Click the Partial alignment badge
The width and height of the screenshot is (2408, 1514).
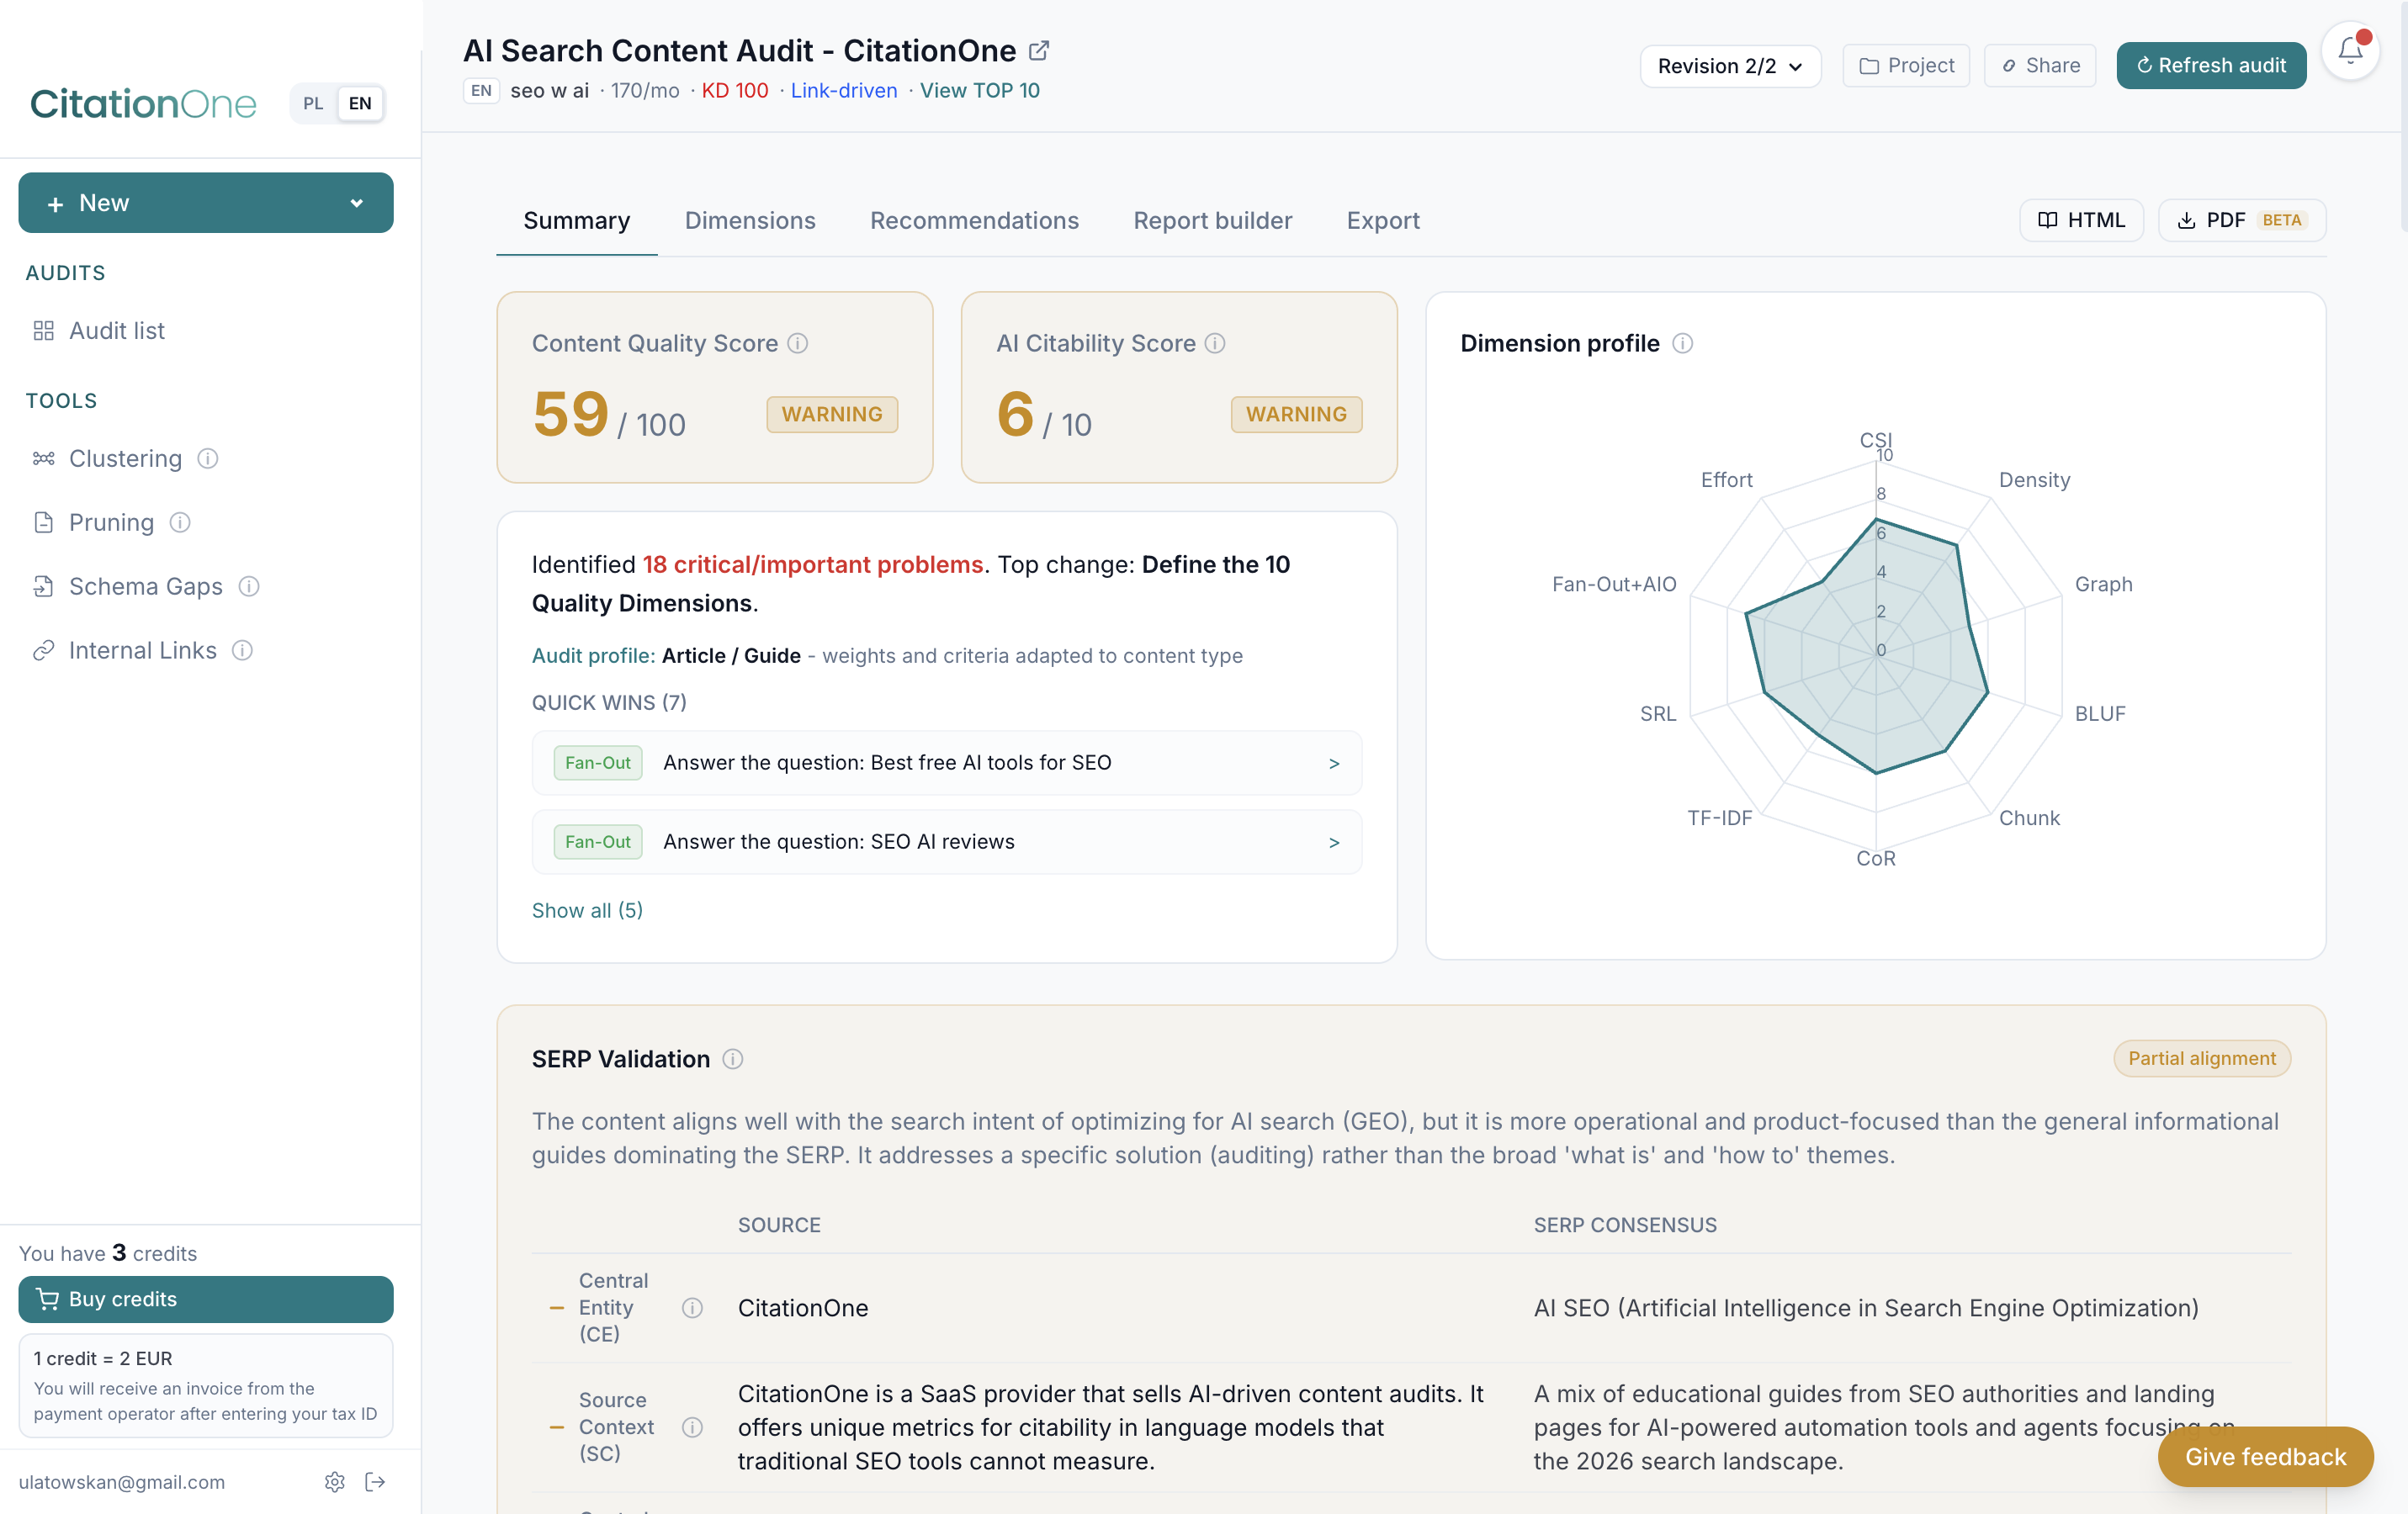pos(2202,1059)
